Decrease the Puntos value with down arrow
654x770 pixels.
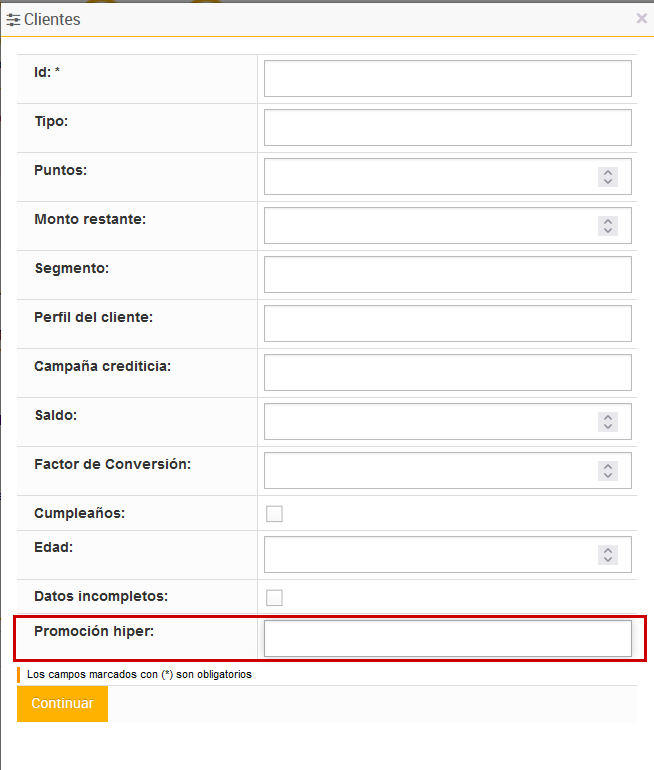(x=608, y=182)
